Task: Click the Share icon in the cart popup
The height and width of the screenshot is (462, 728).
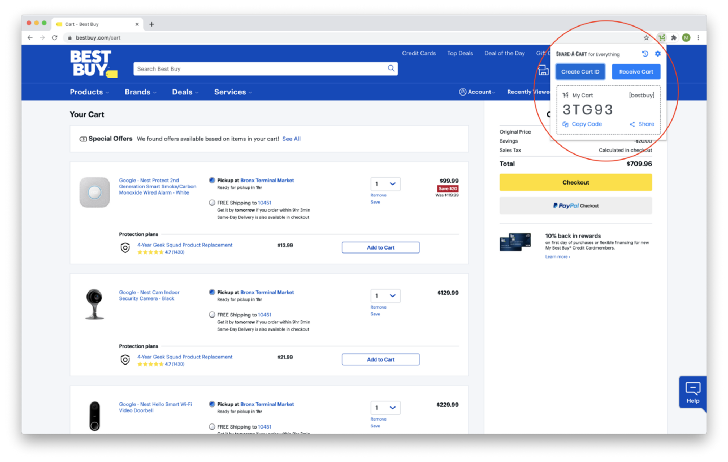Action: coord(632,124)
